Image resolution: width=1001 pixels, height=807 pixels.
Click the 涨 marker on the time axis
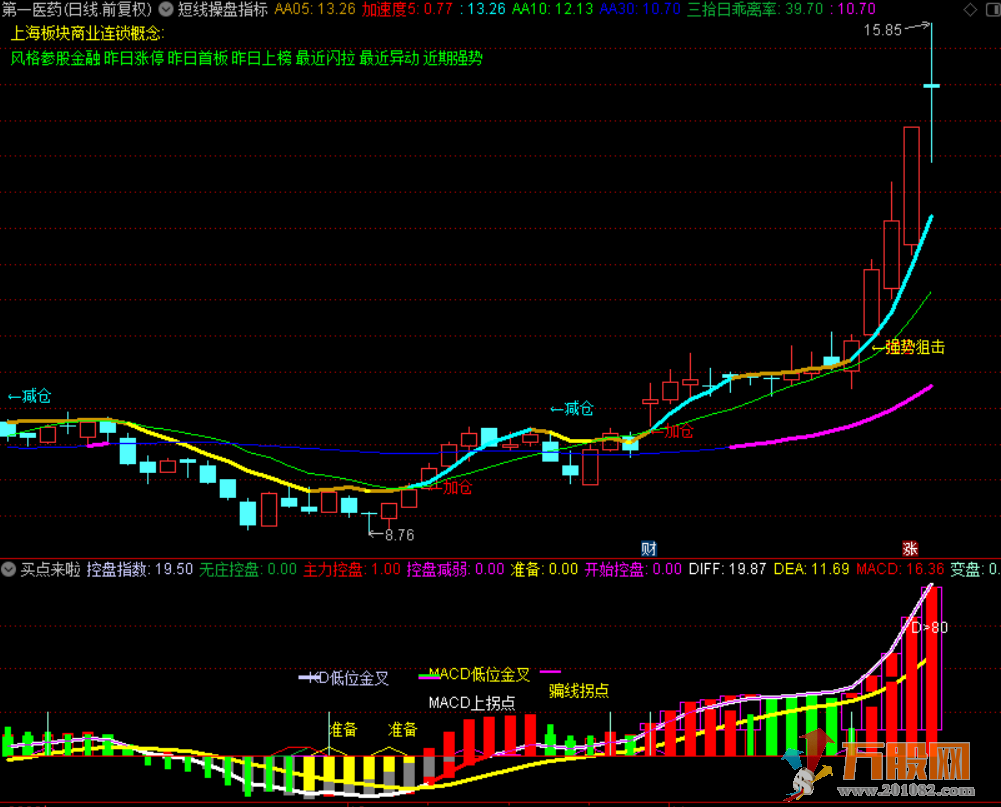click(x=910, y=548)
